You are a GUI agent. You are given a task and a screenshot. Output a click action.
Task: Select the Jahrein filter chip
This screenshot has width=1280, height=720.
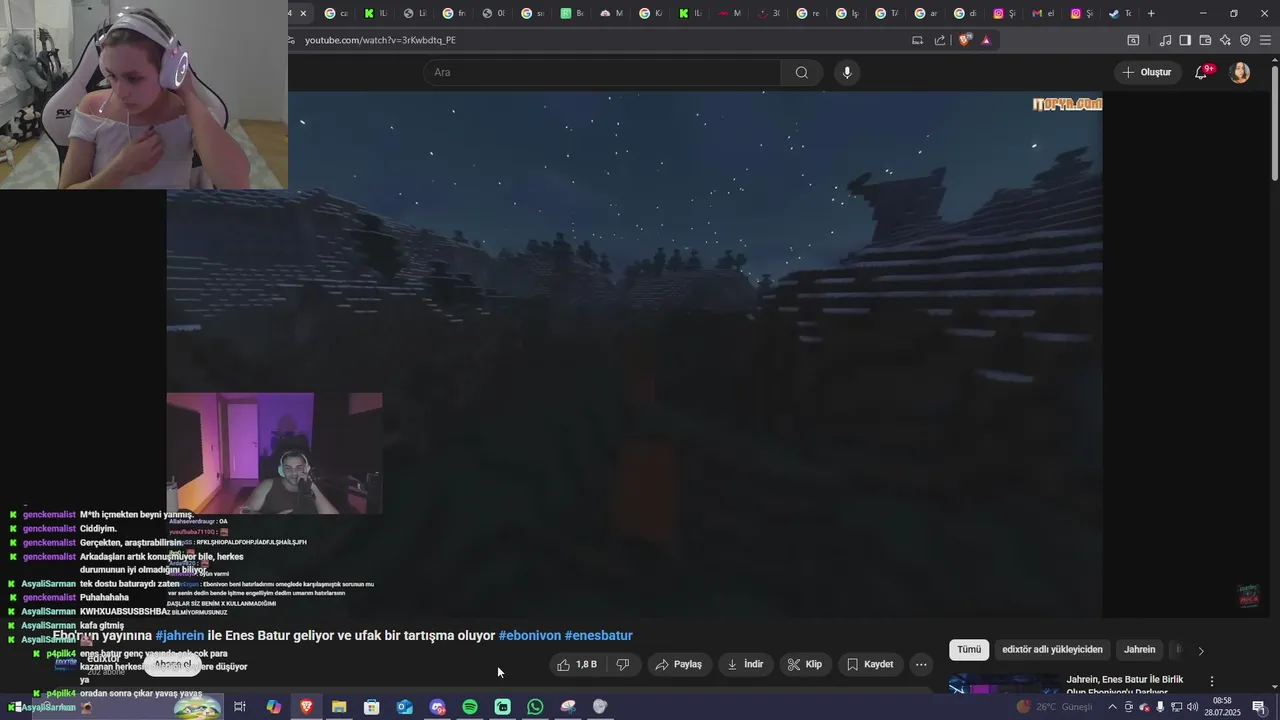point(1139,650)
